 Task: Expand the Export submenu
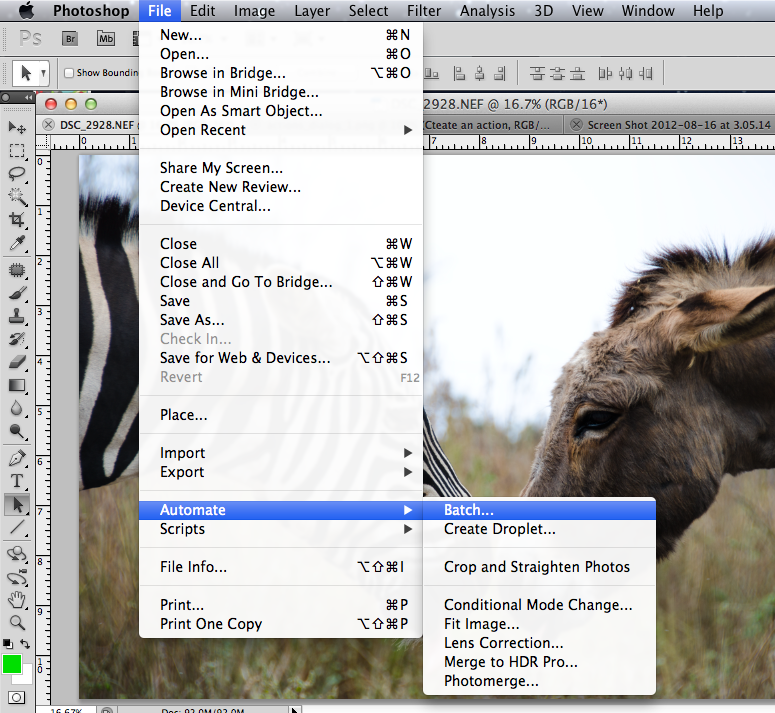click(x=408, y=472)
